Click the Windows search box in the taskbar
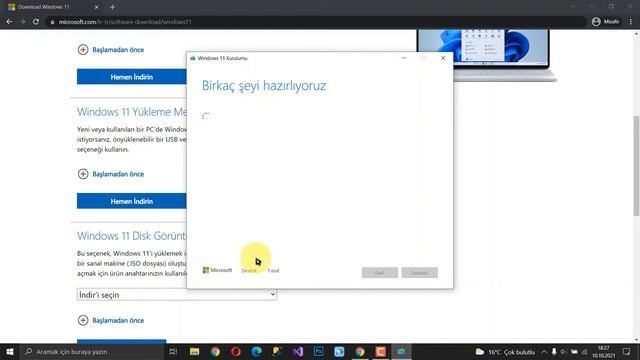This screenshot has width=640, height=360. [x=92, y=351]
